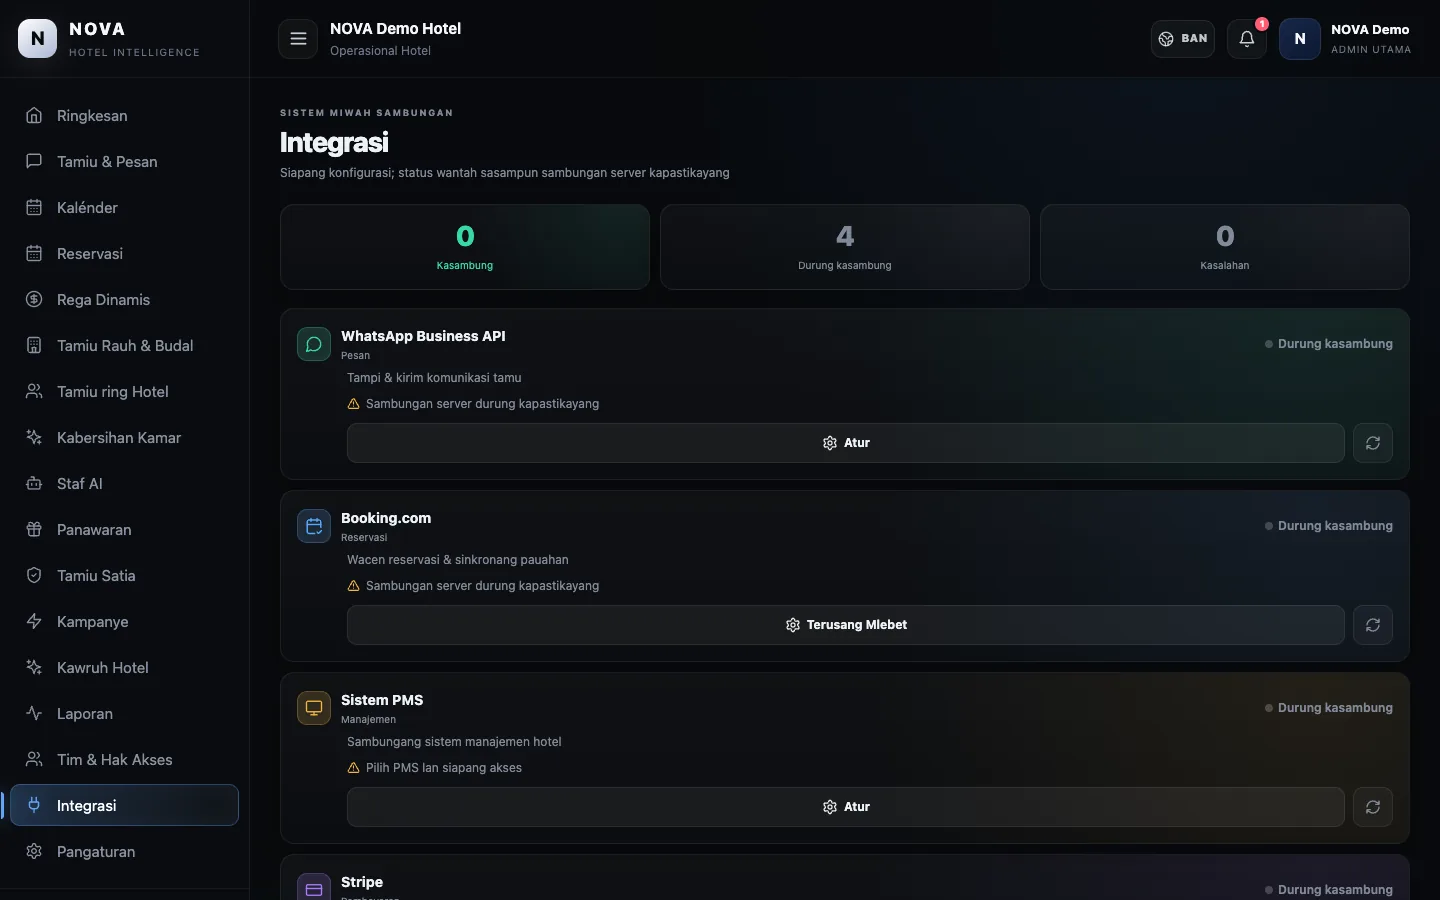1440x900 pixels.
Task: Click the NOVA logo icon
Action: click(38, 39)
